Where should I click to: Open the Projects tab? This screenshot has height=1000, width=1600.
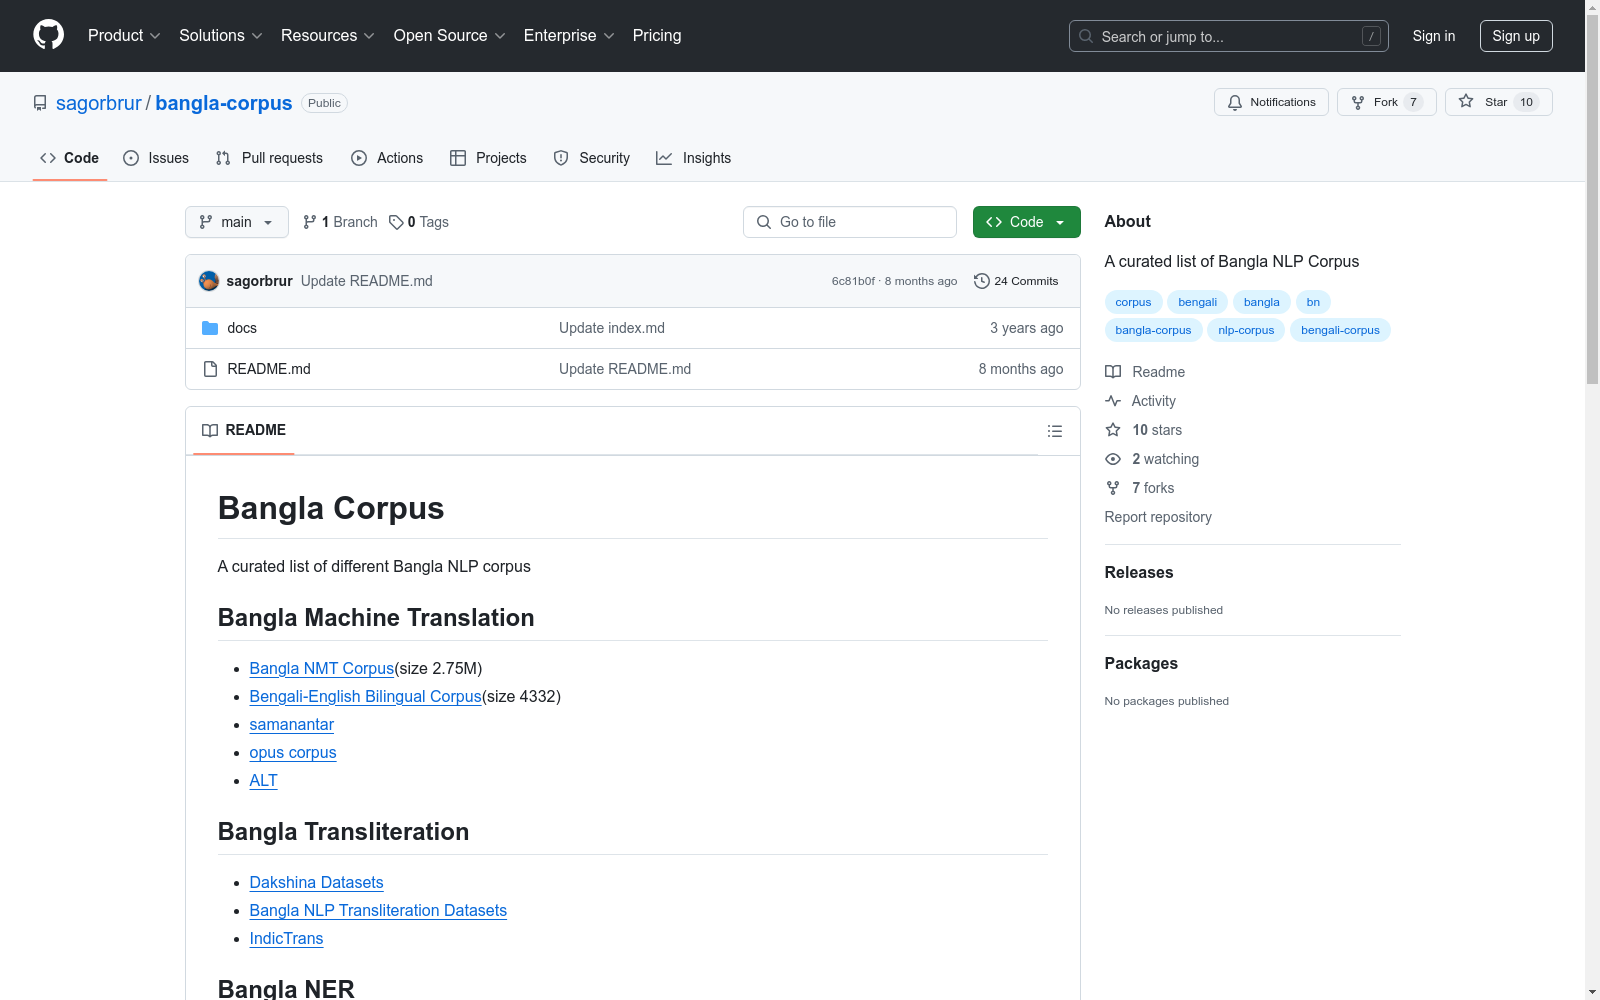click(x=488, y=158)
